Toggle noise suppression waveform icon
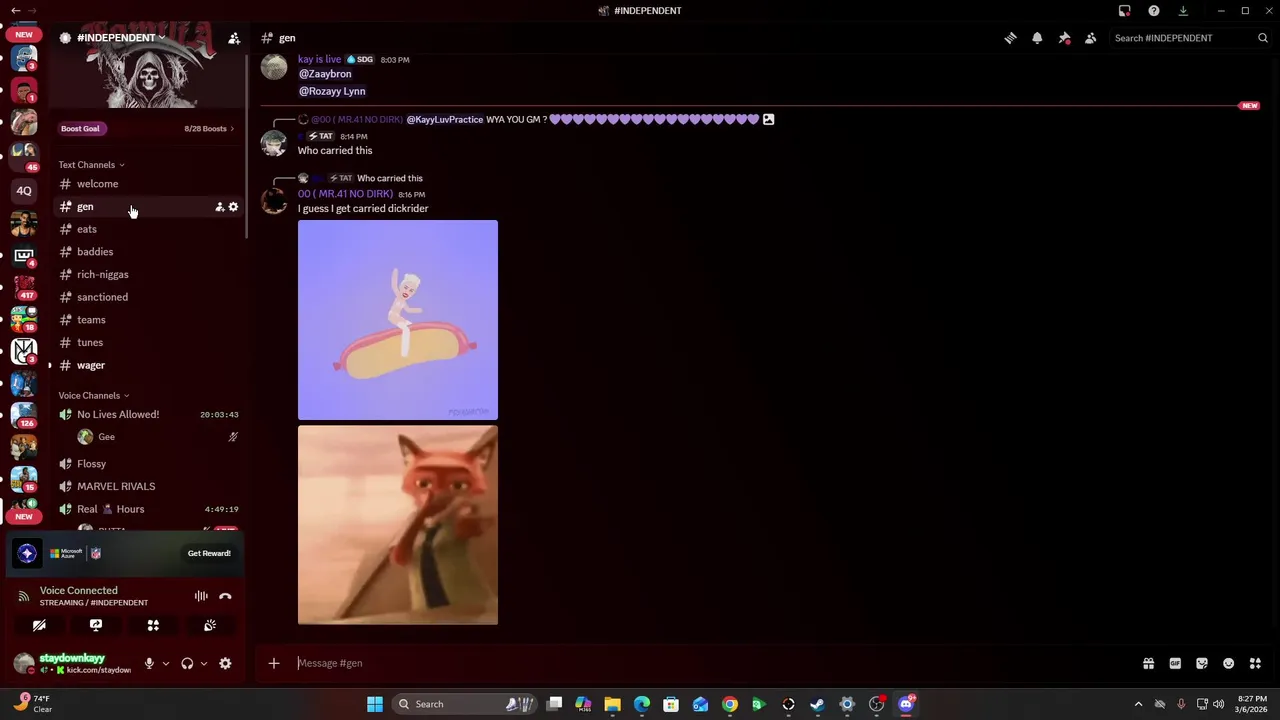This screenshot has width=1280, height=720. [201, 596]
